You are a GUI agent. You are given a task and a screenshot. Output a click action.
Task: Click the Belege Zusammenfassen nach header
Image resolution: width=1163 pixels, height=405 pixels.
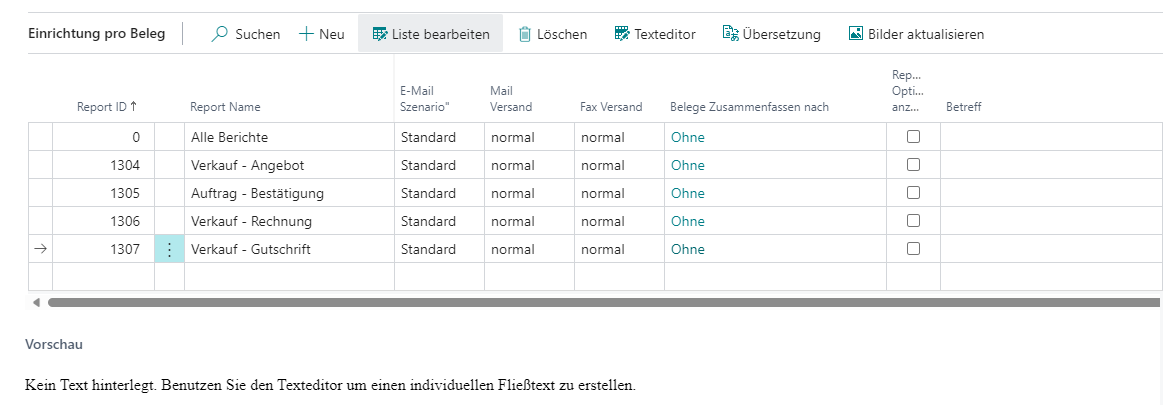[749, 107]
